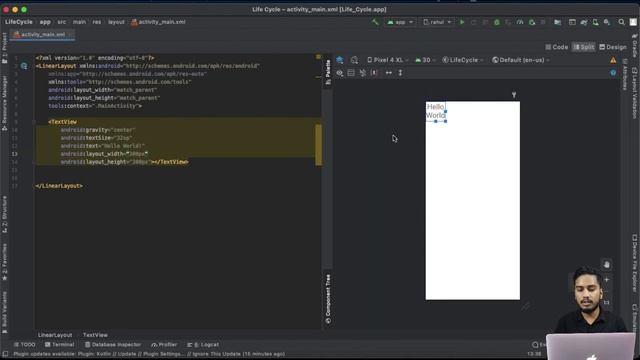The image size is (640, 360).
Task: Open the Build Variants side panel
Action: pyautogui.click(x=4, y=312)
